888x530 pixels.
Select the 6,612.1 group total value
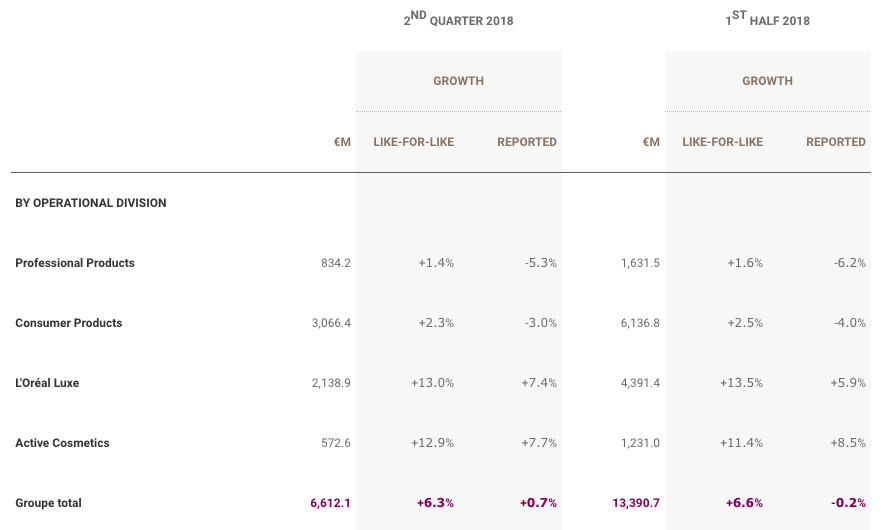click(x=330, y=503)
